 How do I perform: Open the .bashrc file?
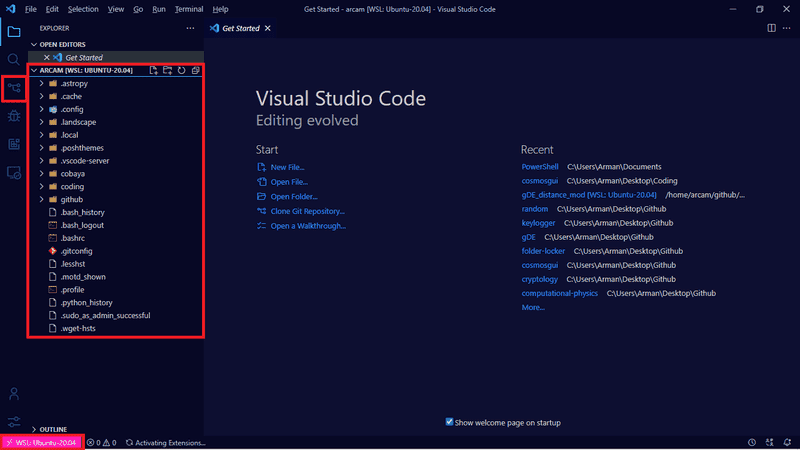pyautogui.click(x=72, y=238)
